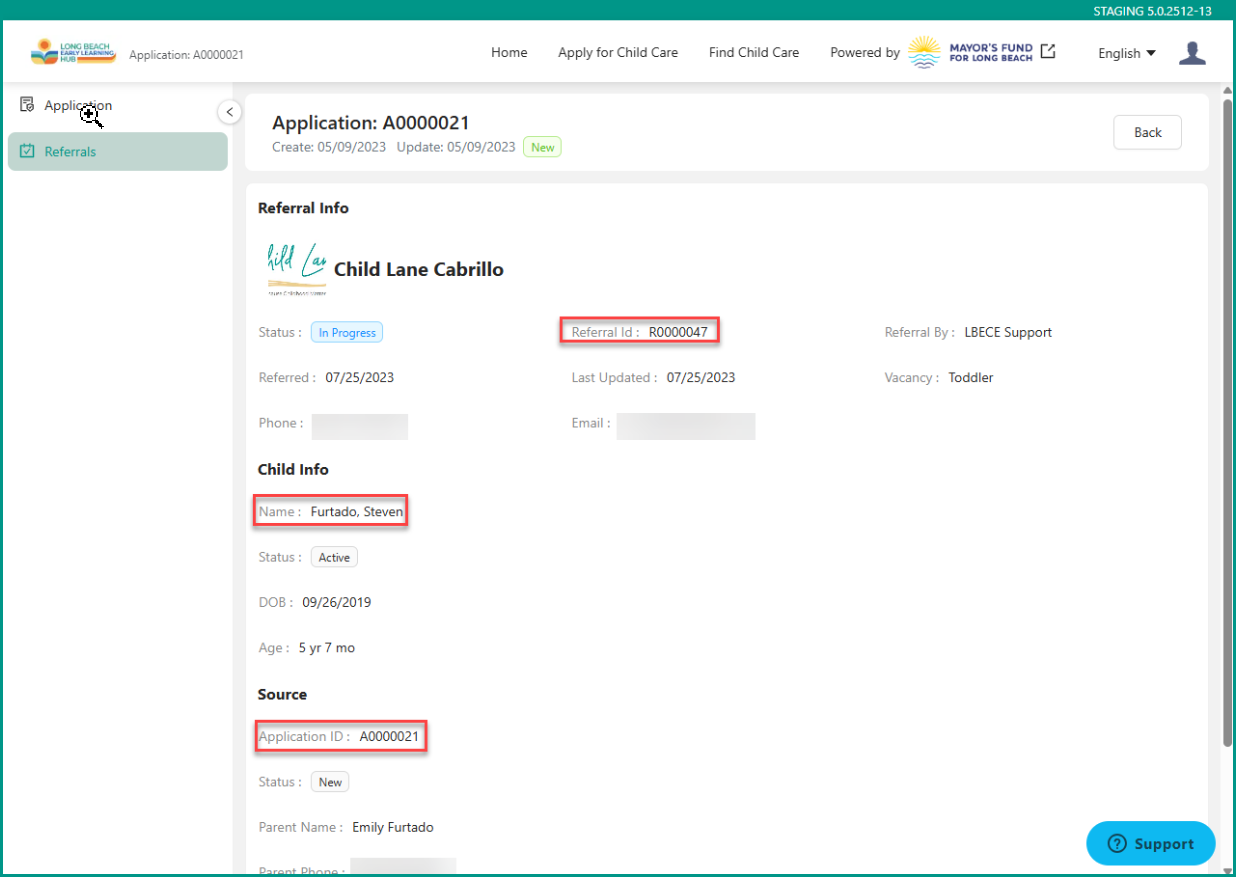The height and width of the screenshot is (877, 1236).
Task: Go to the Home menu item
Action: click(509, 53)
